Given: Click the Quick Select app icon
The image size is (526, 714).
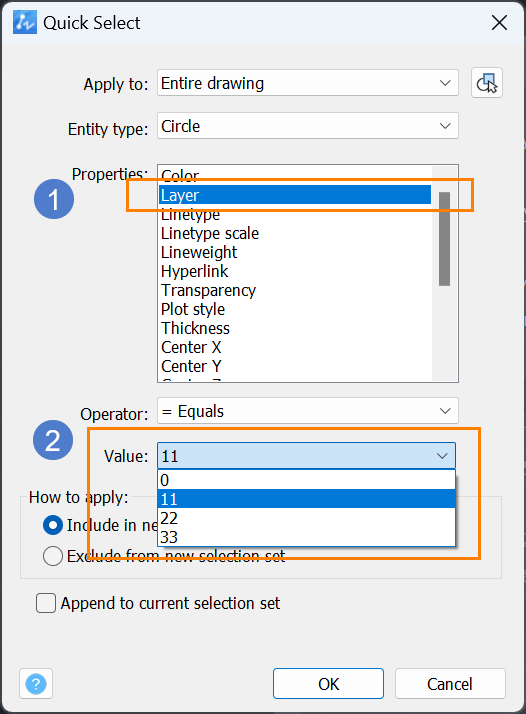Looking at the screenshot, I should (25, 22).
